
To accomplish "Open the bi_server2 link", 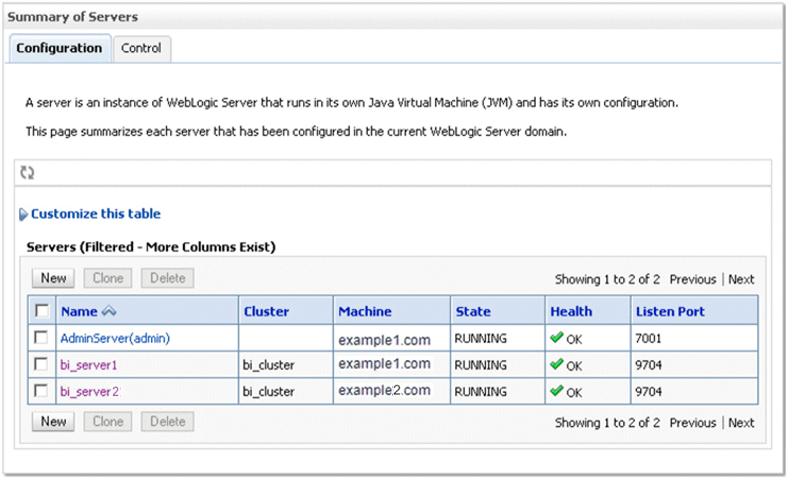I will 90,391.
